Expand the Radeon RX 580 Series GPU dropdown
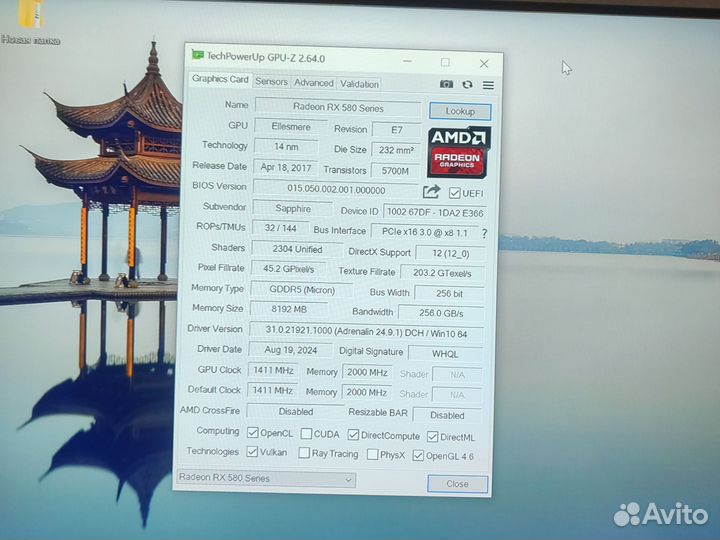 point(266,478)
